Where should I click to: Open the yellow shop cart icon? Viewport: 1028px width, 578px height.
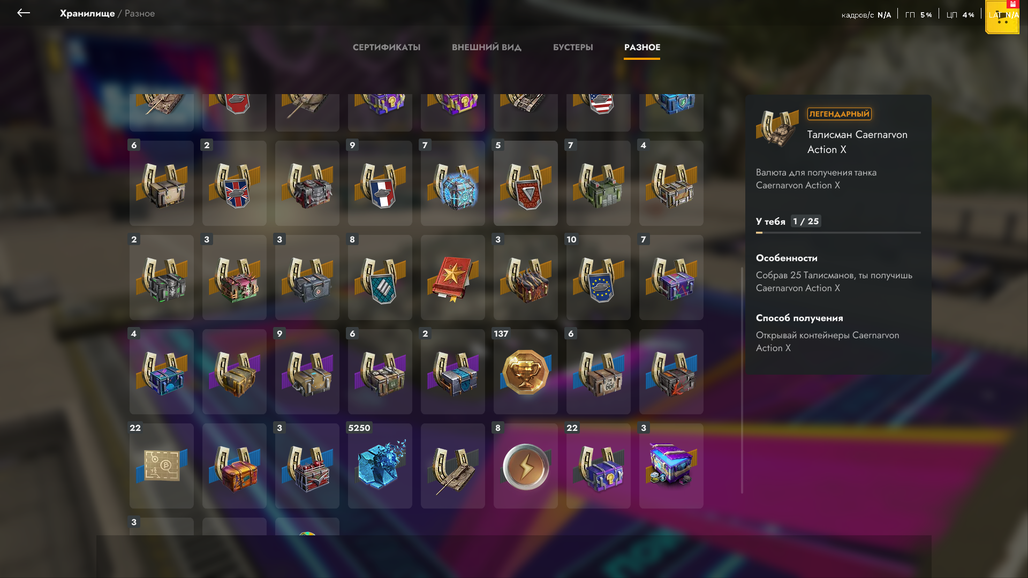click(1002, 16)
